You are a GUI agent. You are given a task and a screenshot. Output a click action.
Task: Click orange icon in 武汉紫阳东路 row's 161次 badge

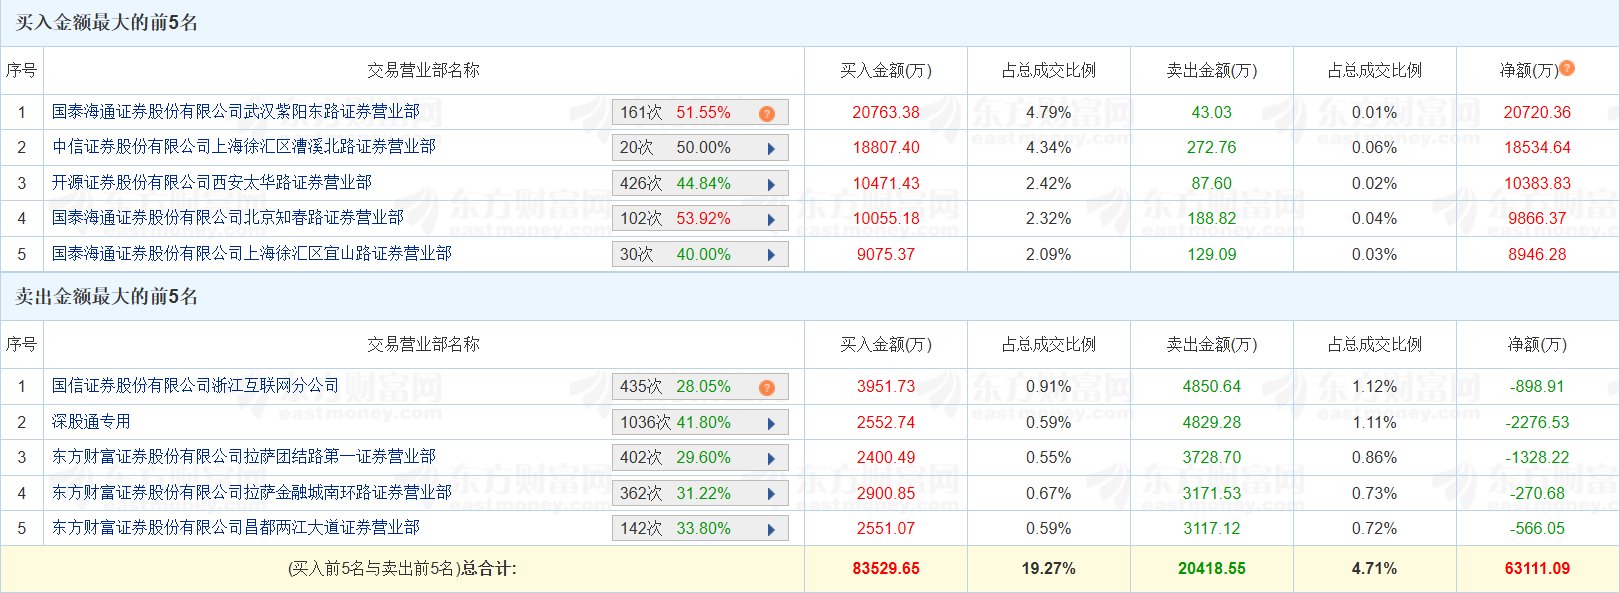(767, 113)
